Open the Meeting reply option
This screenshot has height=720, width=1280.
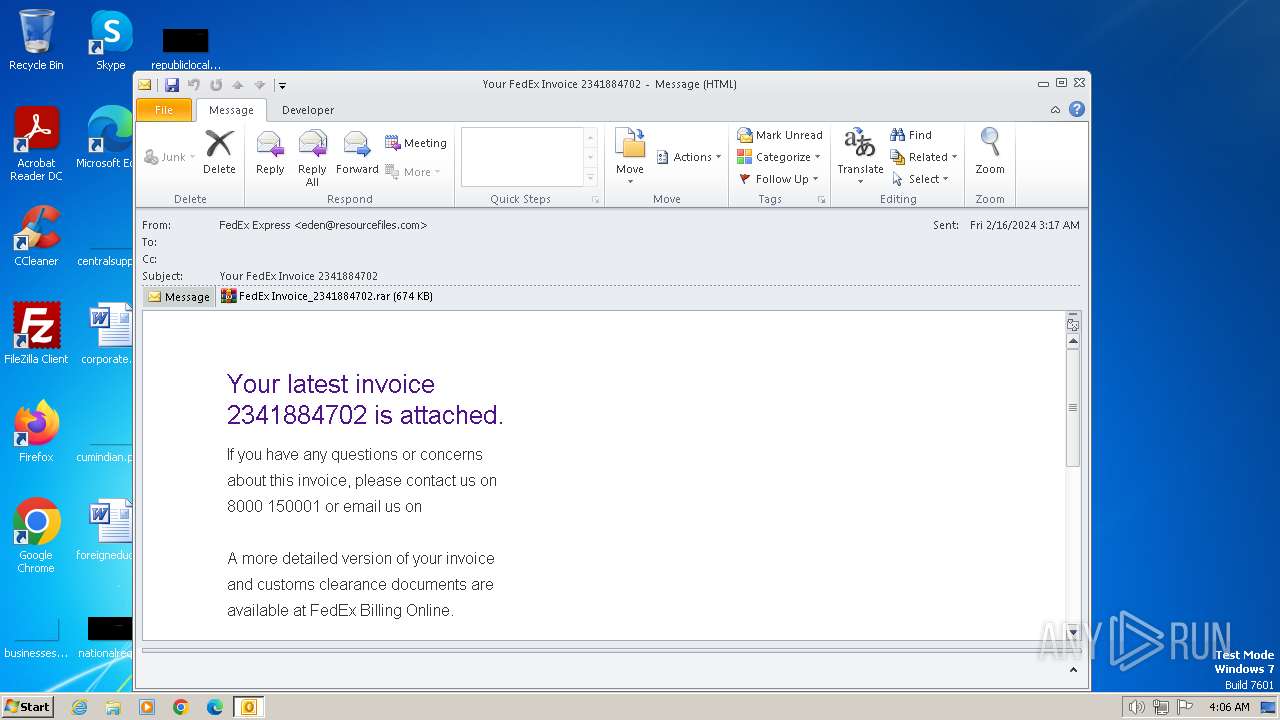[415, 143]
